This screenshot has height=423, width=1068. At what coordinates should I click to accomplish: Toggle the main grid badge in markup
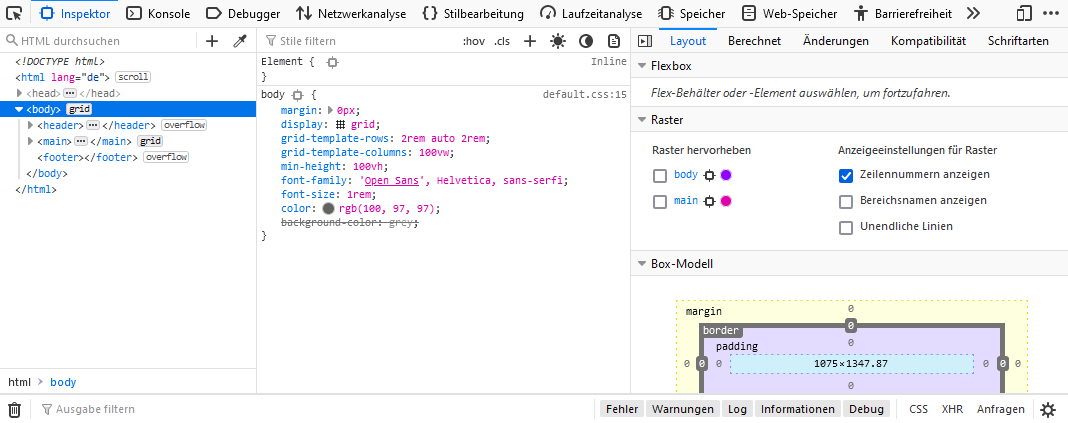point(150,141)
